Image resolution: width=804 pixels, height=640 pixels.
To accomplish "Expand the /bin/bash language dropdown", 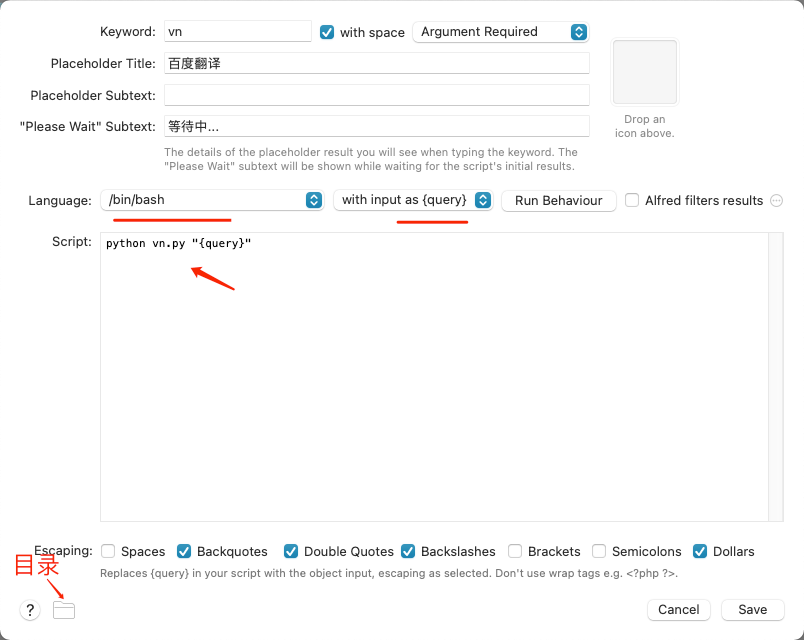I will coord(215,200).
